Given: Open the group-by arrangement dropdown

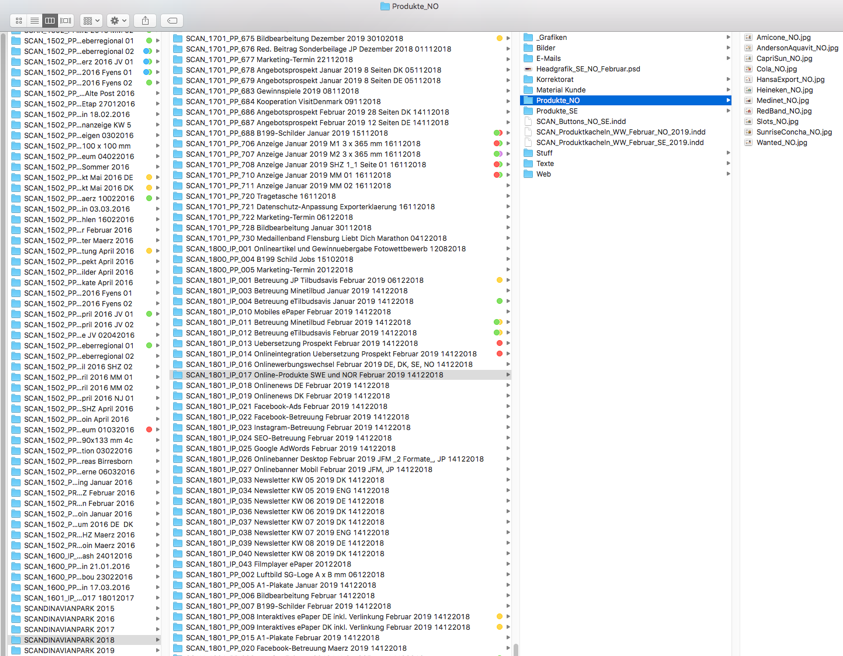Looking at the screenshot, I should (91, 20).
